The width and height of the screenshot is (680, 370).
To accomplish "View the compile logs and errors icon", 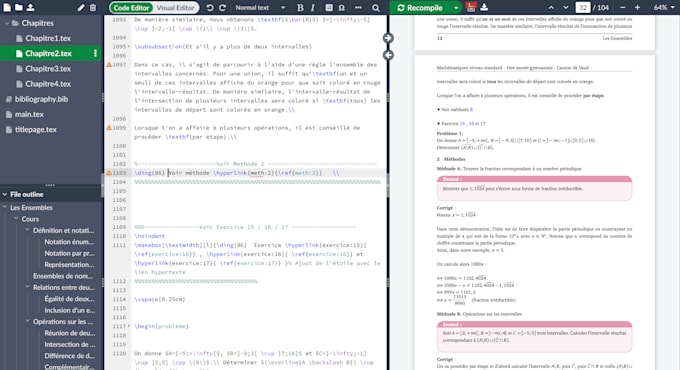I will pos(471,7).
